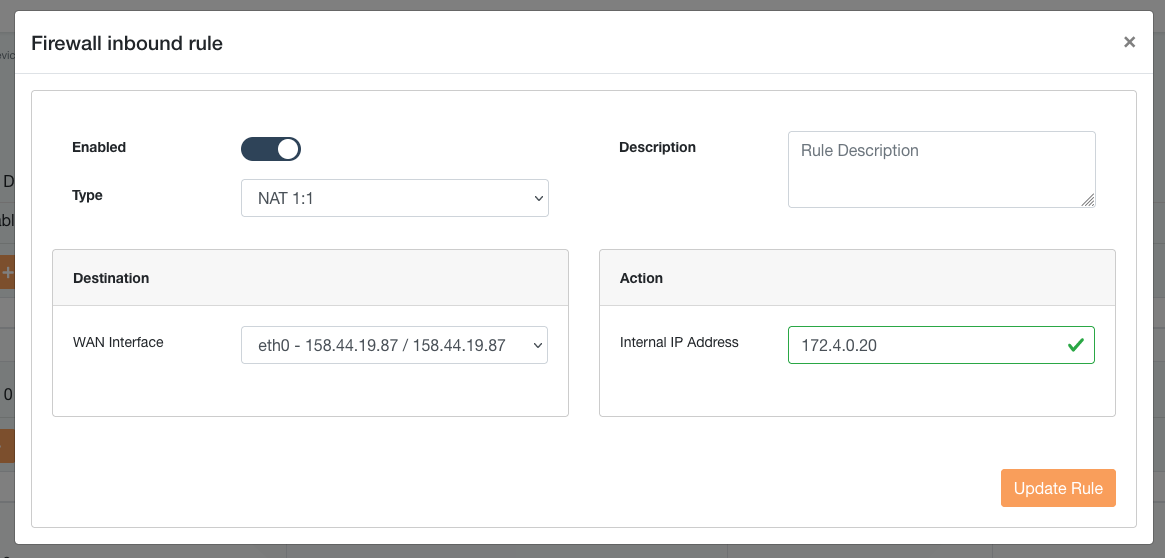Click the WAN Interface label
The image size is (1165, 558).
[x=118, y=342]
